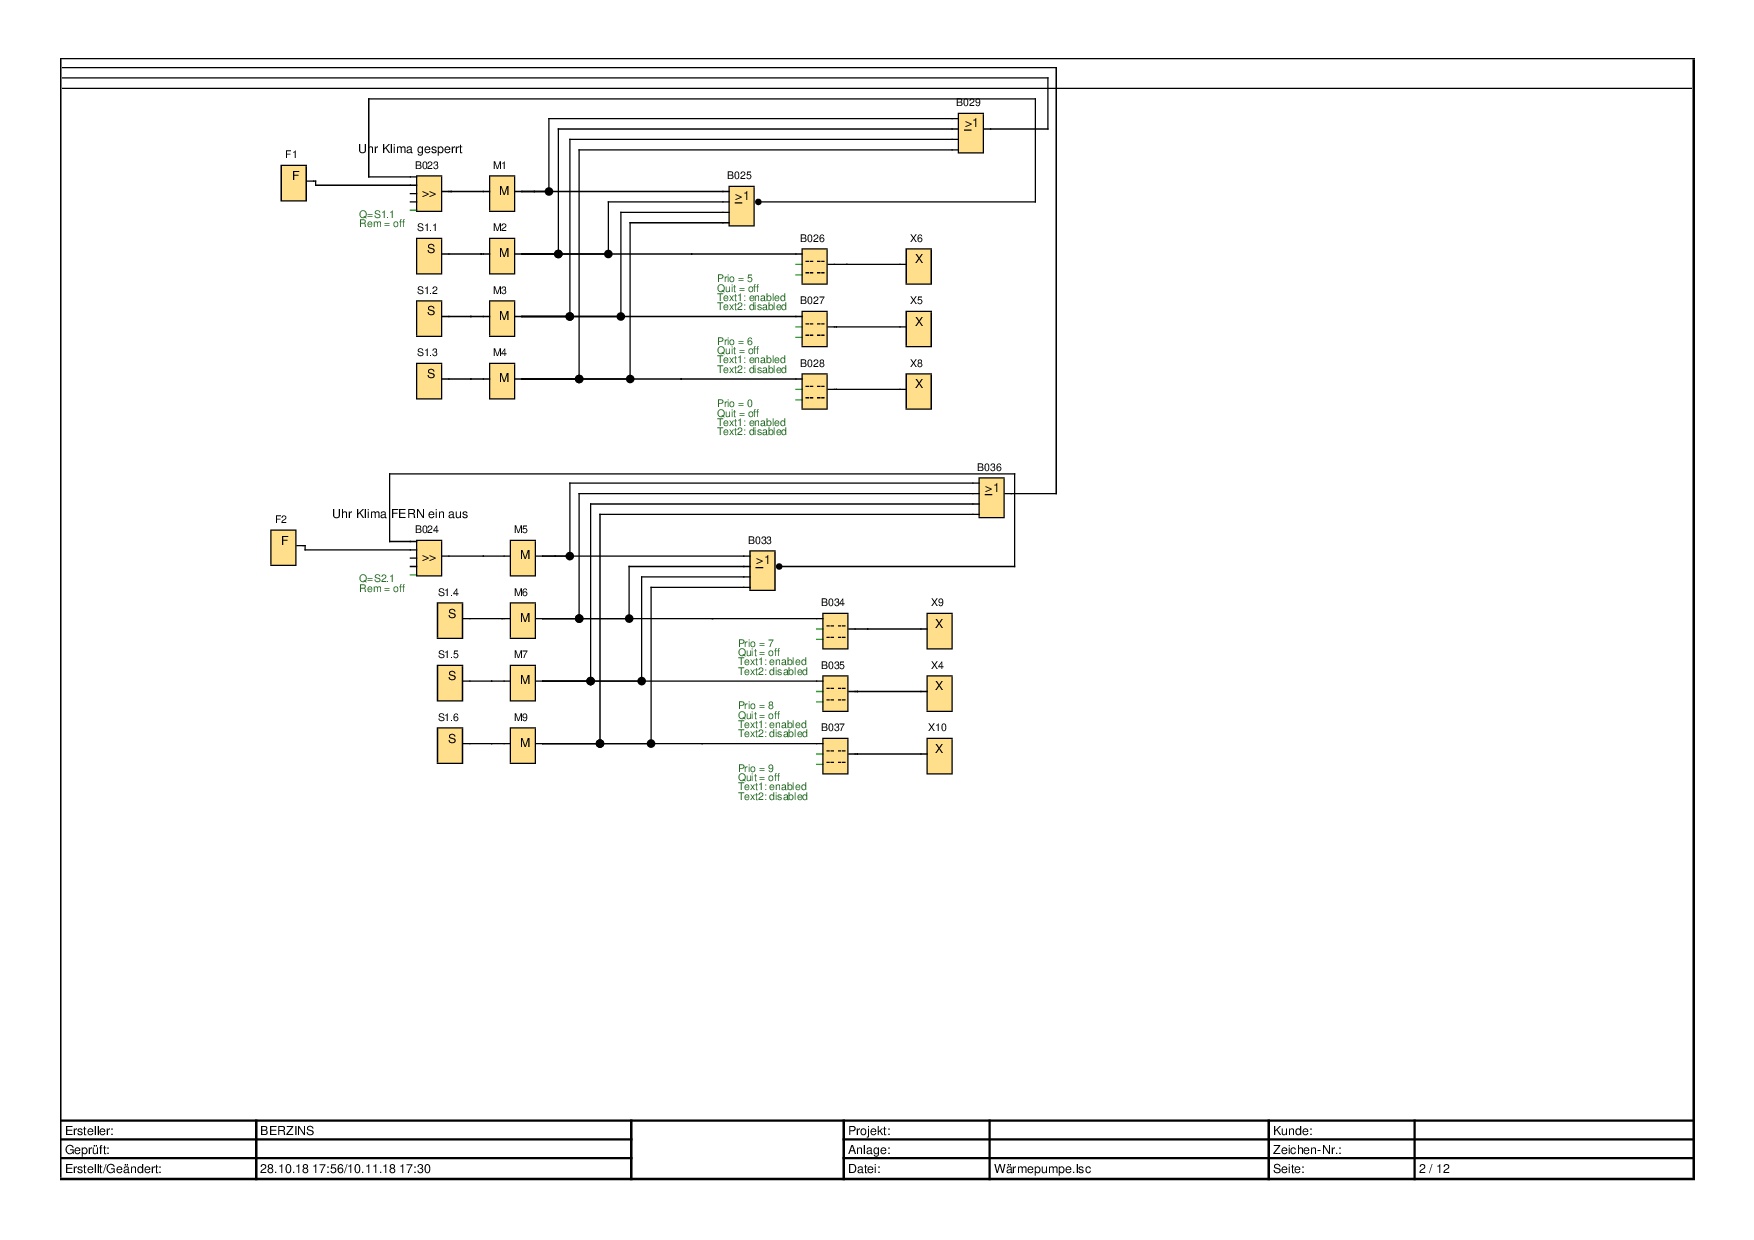The image size is (1754, 1240).
Task: Select message text block B028
Action: tap(814, 391)
